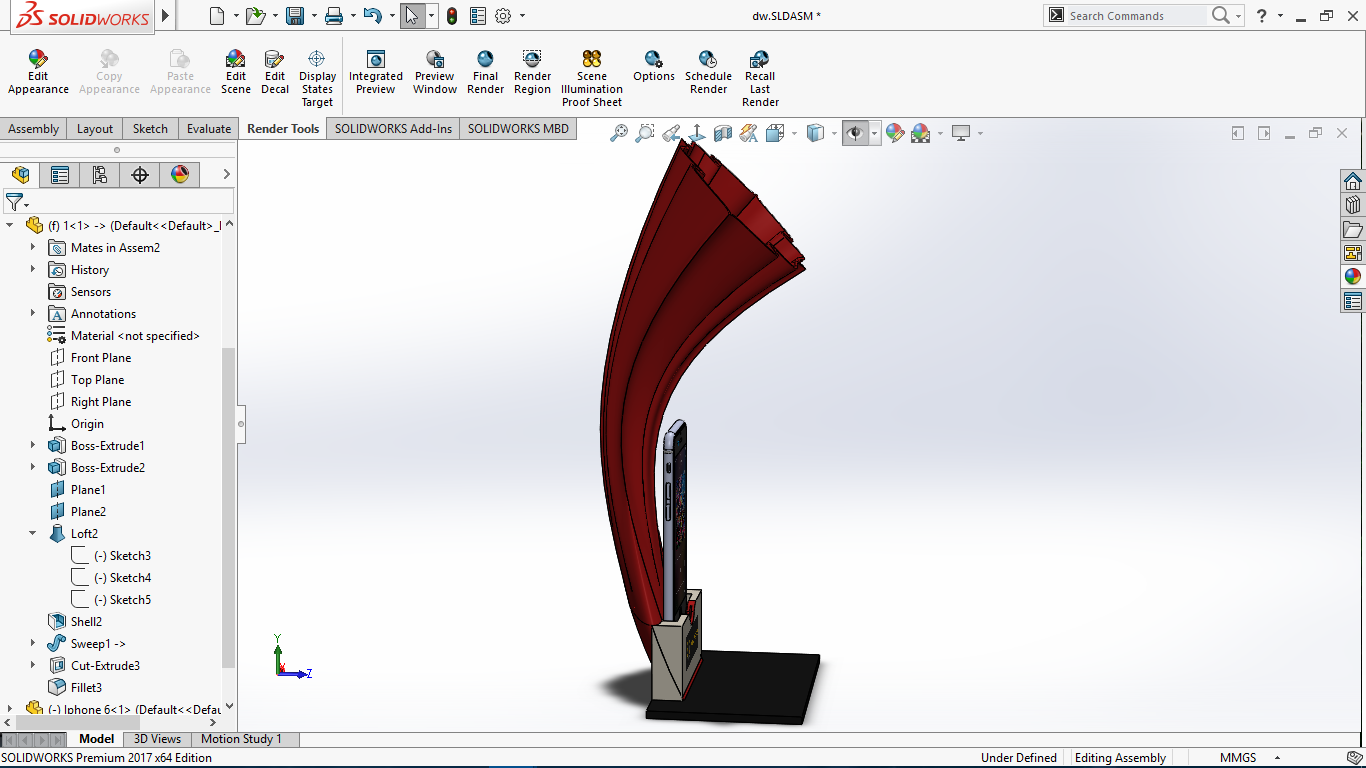Open the DisplayManager tab
The image size is (1366, 768).
[180, 175]
